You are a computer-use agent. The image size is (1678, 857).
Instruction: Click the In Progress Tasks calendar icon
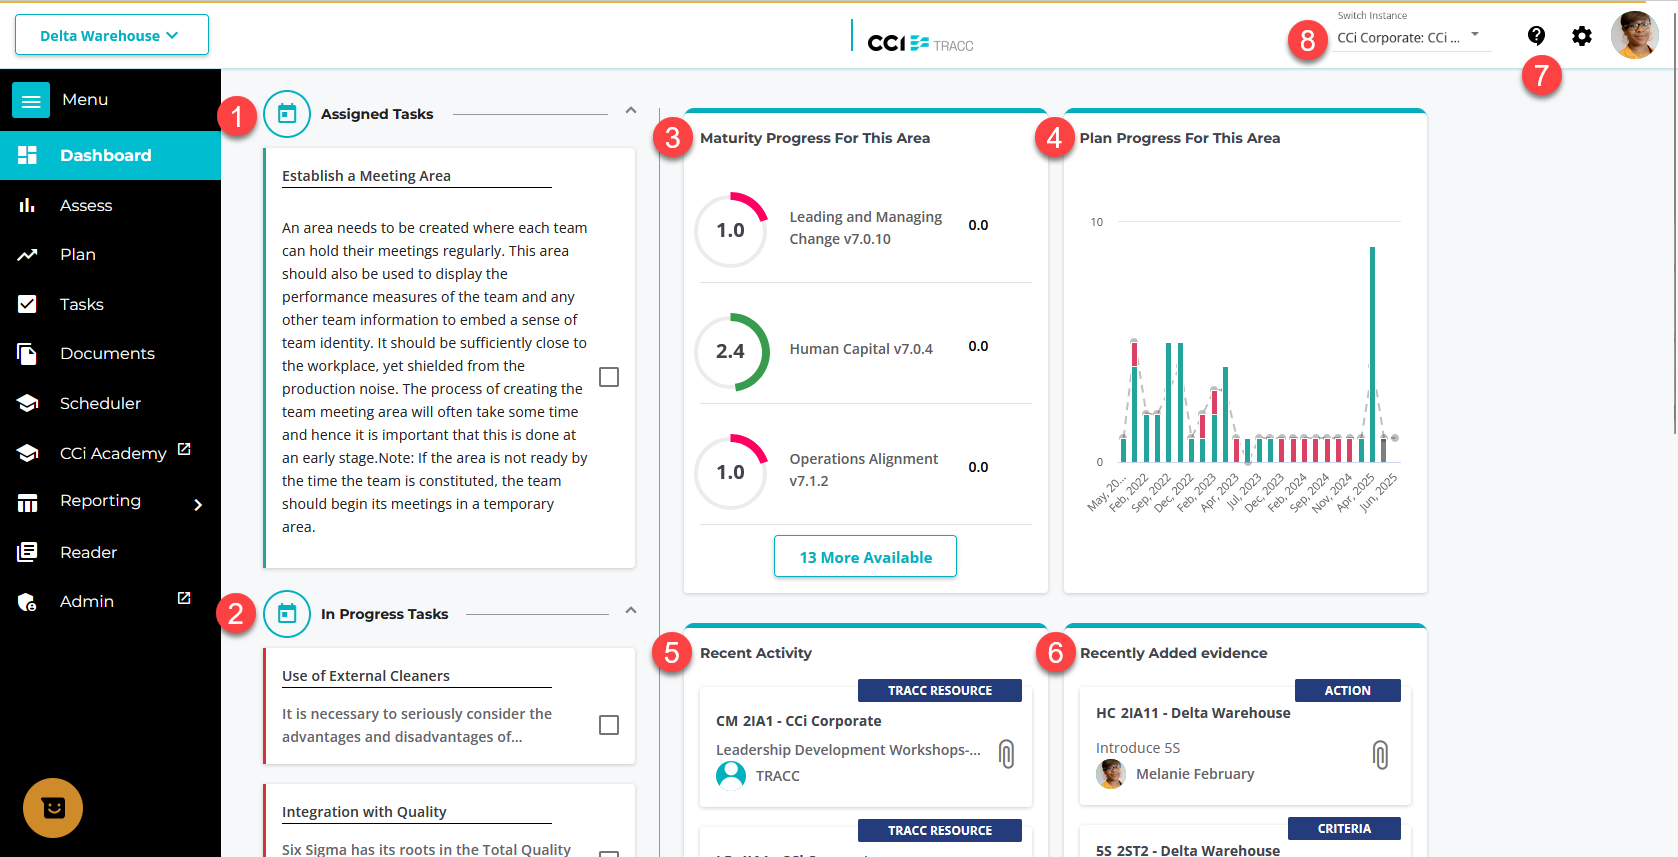[287, 614]
